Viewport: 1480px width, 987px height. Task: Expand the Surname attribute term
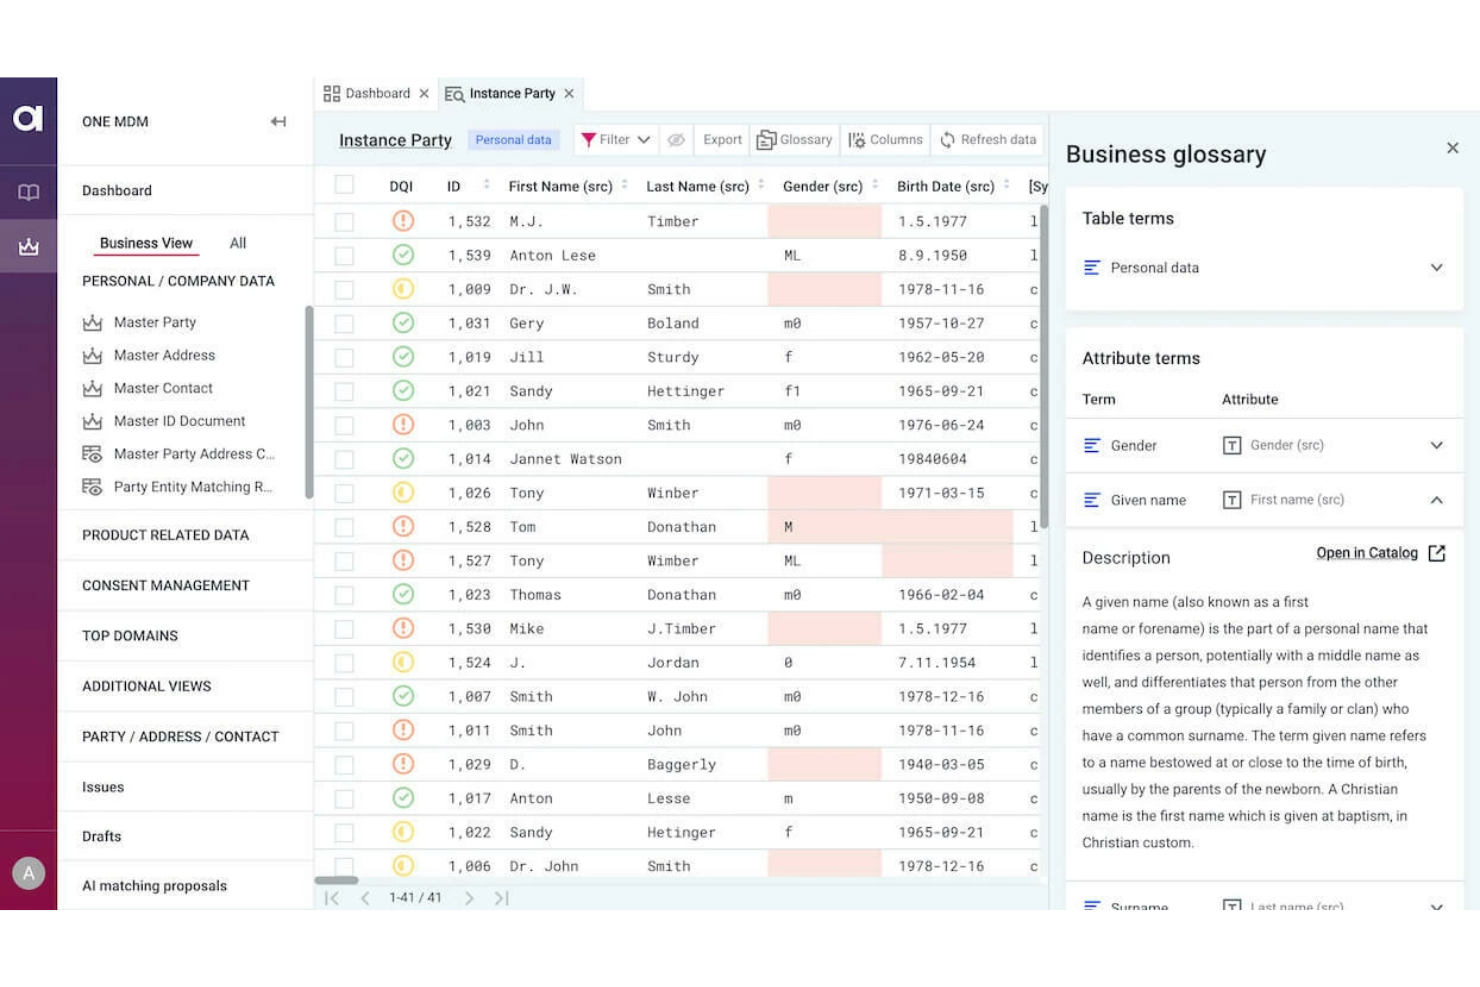[1436, 907]
